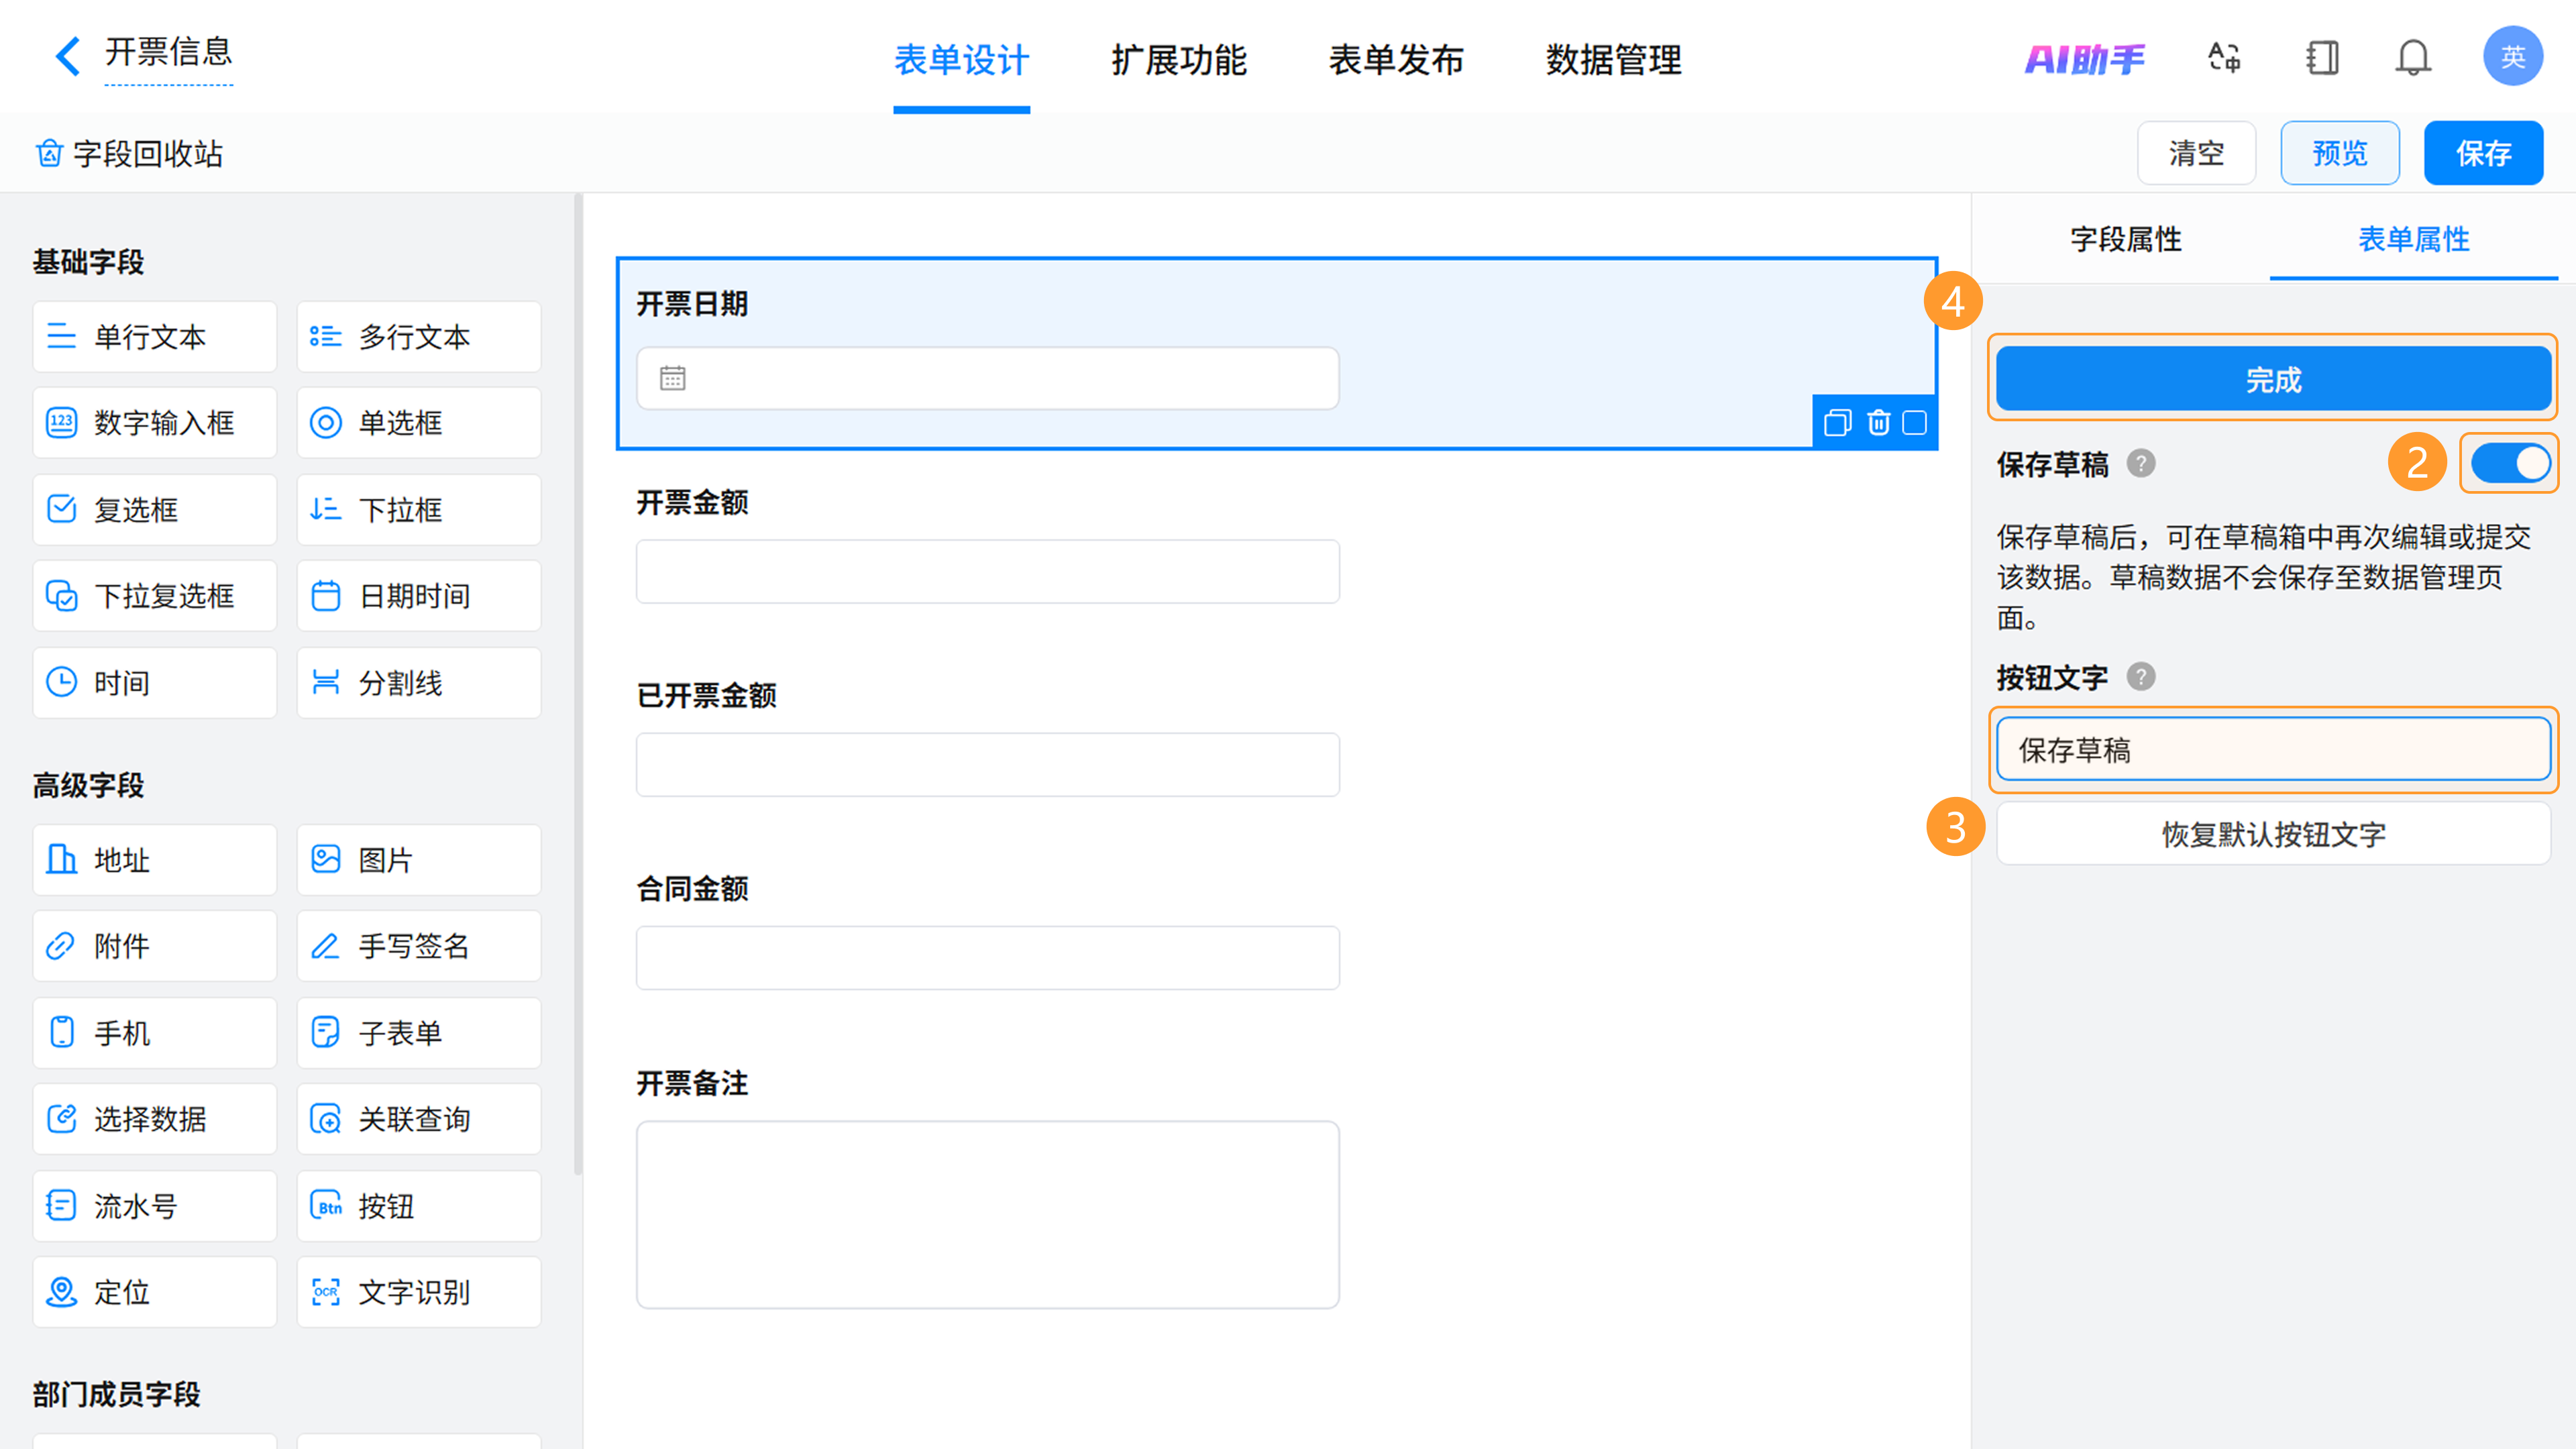Click 恢复默认按钮文字 button
Image resolution: width=2576 pixels, height=1449 pixels.
(2273, 834)
